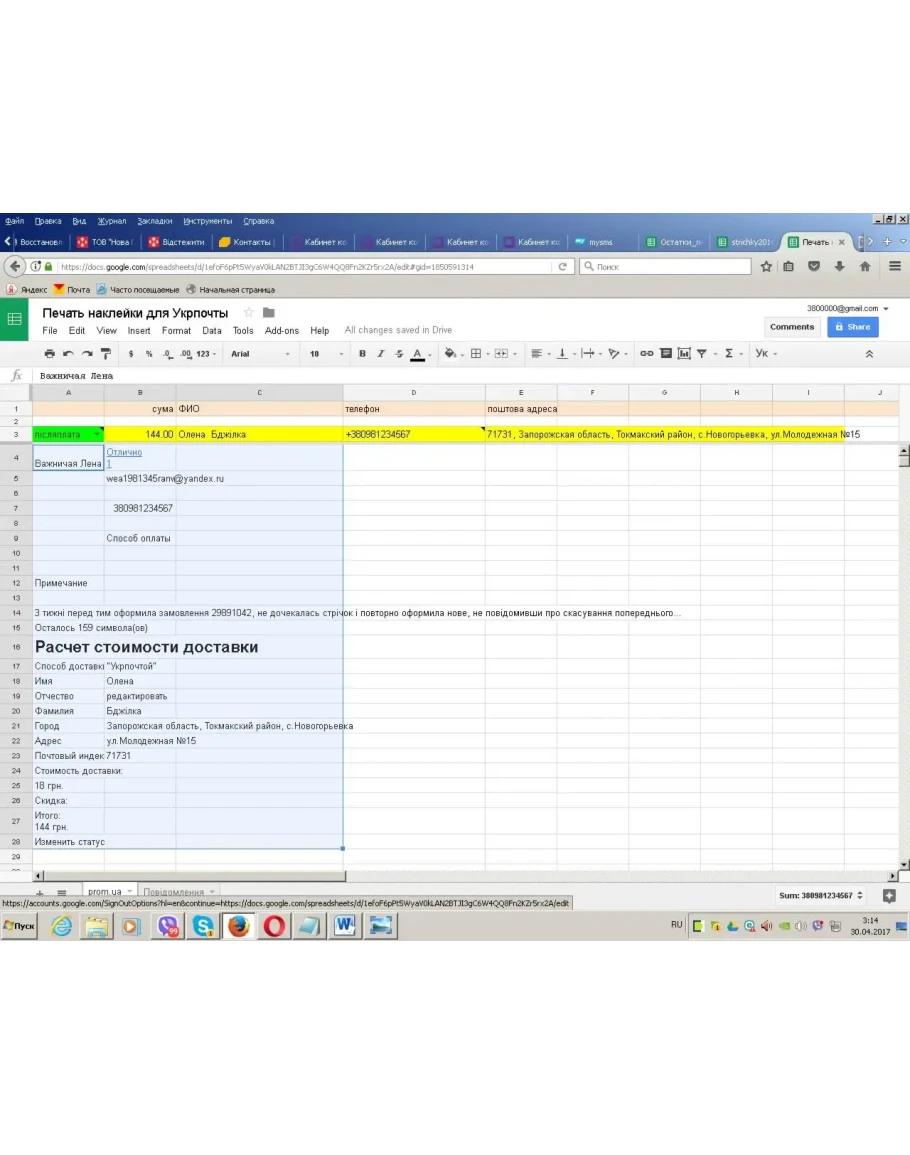Screen dimensions: 910x1155
Task: Open the Comments button
Action: coord(792,327)
